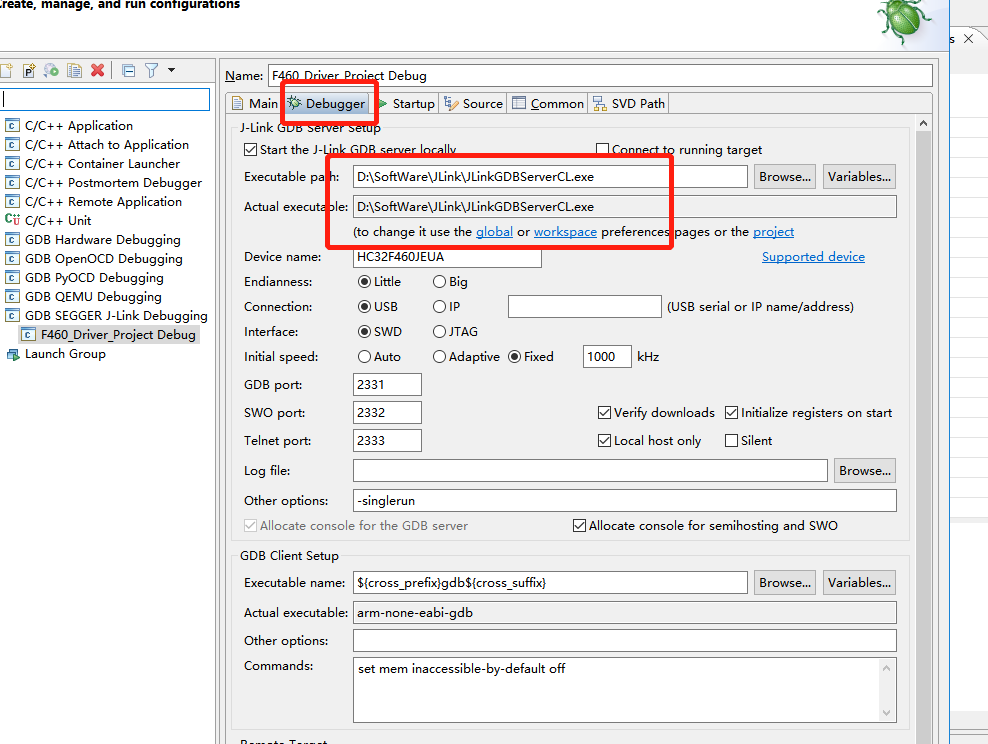Open the filter options dropdown arrow
Viewport: 988px width, 744px height.
click(x=173, y=70)
